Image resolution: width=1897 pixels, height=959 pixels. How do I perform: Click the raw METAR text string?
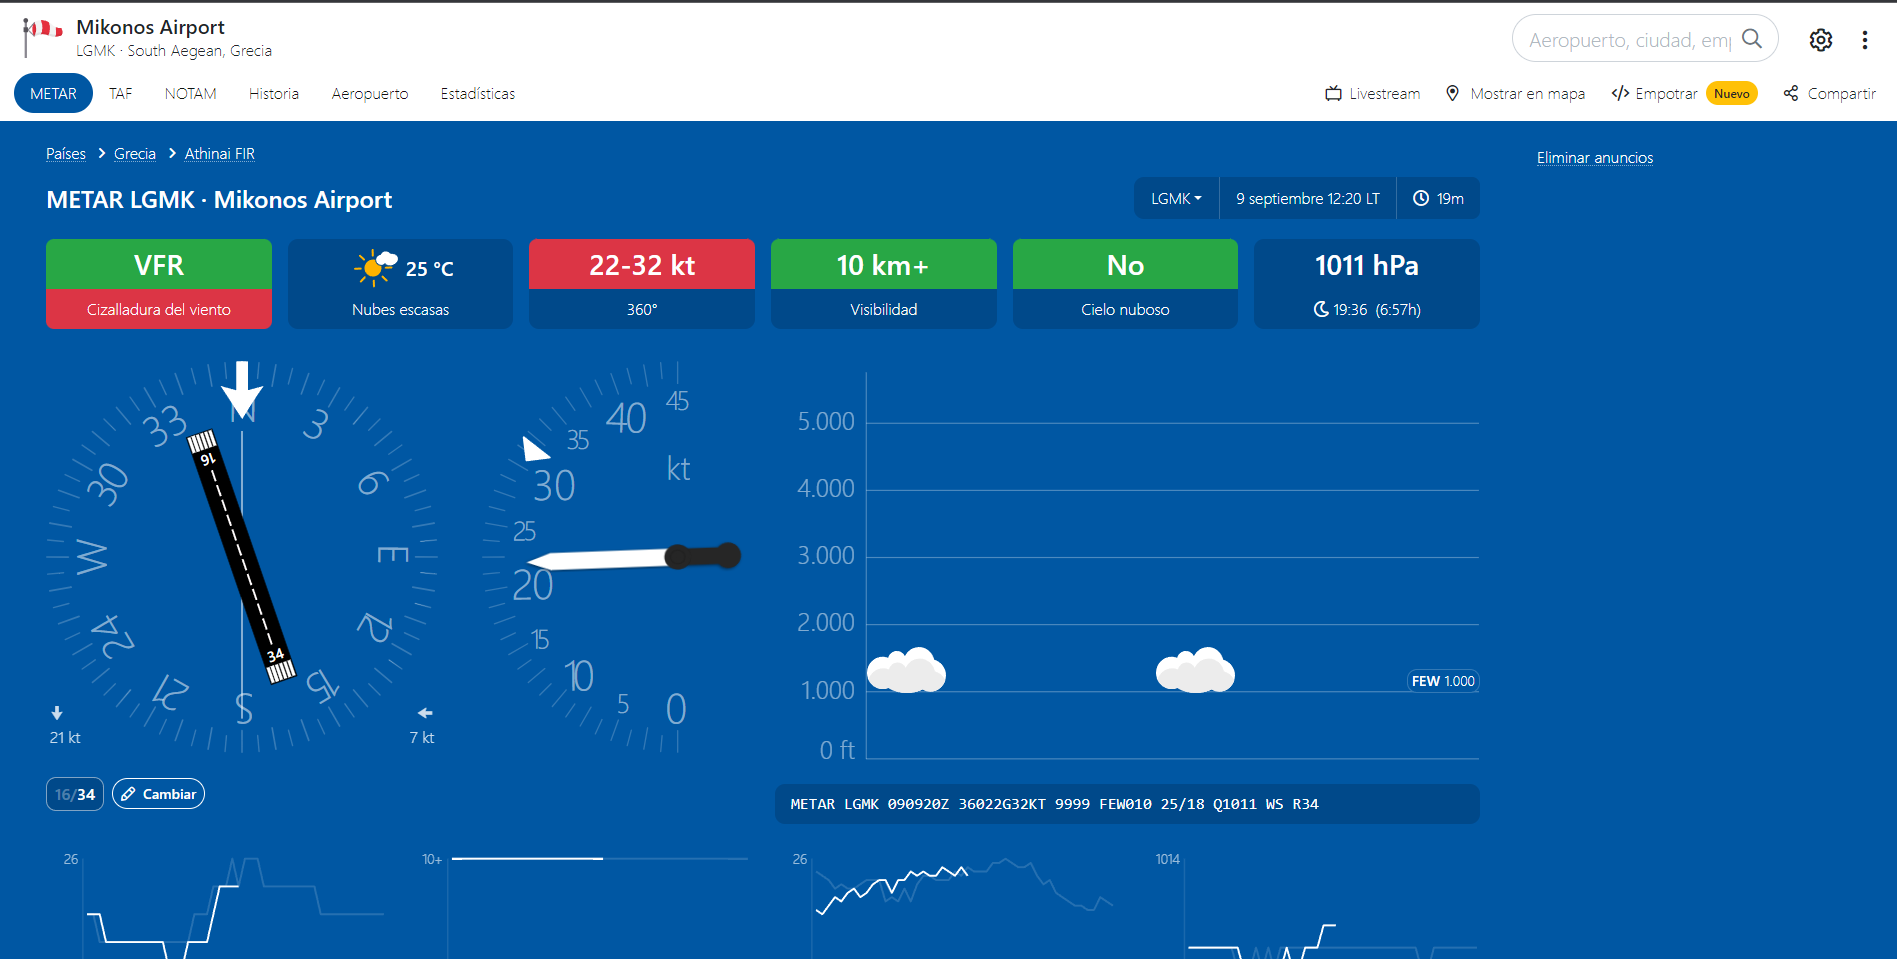pyautogui.click(x=1054, y=804)
